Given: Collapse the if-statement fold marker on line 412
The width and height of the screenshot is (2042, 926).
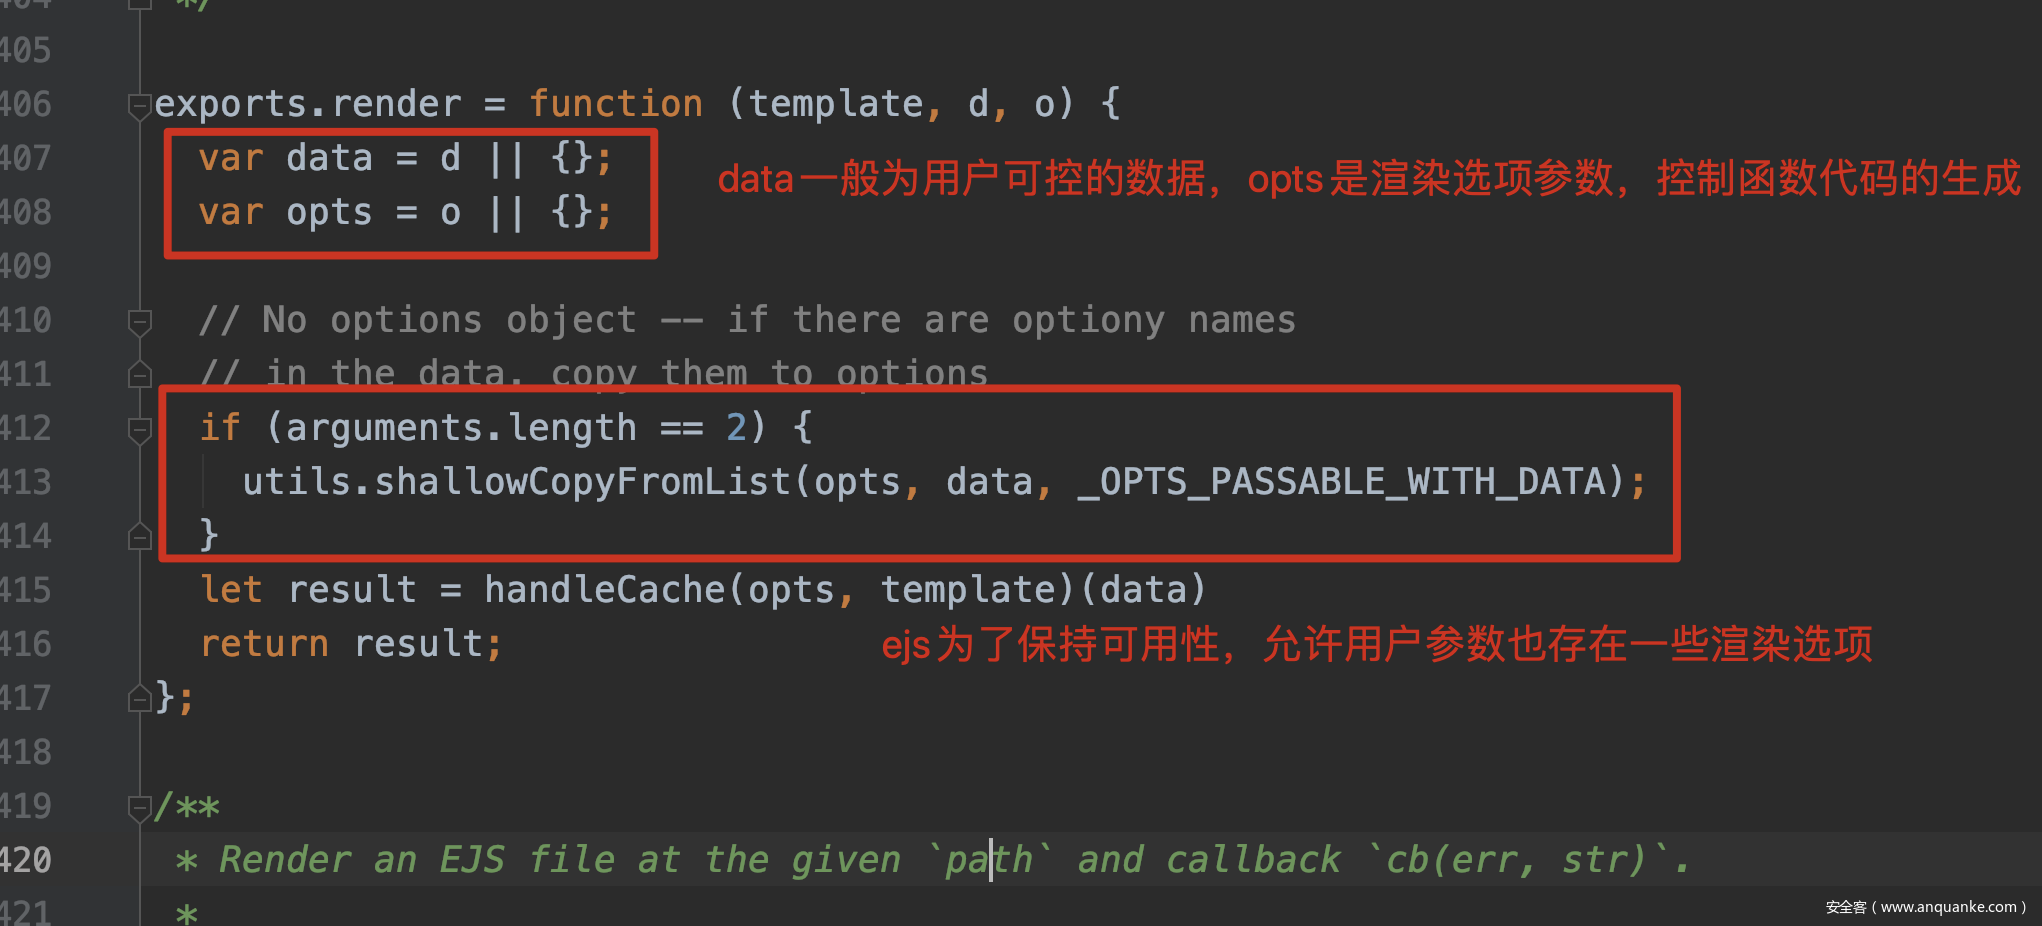Looking at the screenshot, I should [140, 429].
